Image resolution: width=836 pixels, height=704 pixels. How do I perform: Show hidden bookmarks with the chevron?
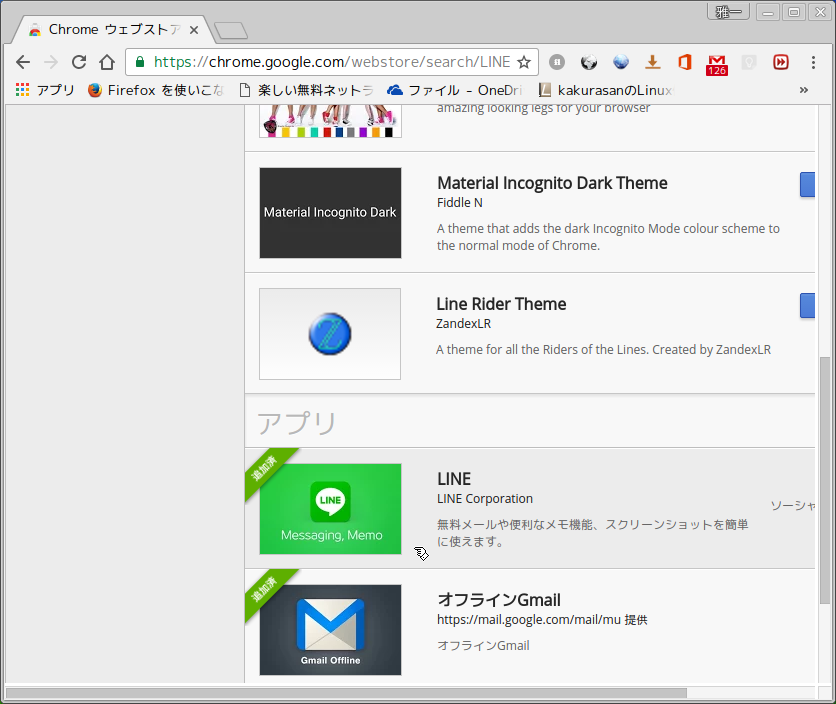[803, 90]
